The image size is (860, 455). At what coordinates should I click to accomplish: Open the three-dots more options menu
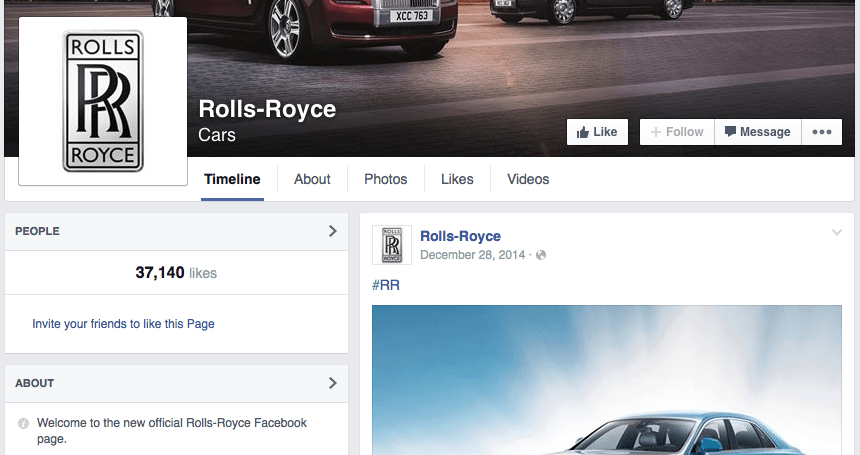tap(822, 132)
